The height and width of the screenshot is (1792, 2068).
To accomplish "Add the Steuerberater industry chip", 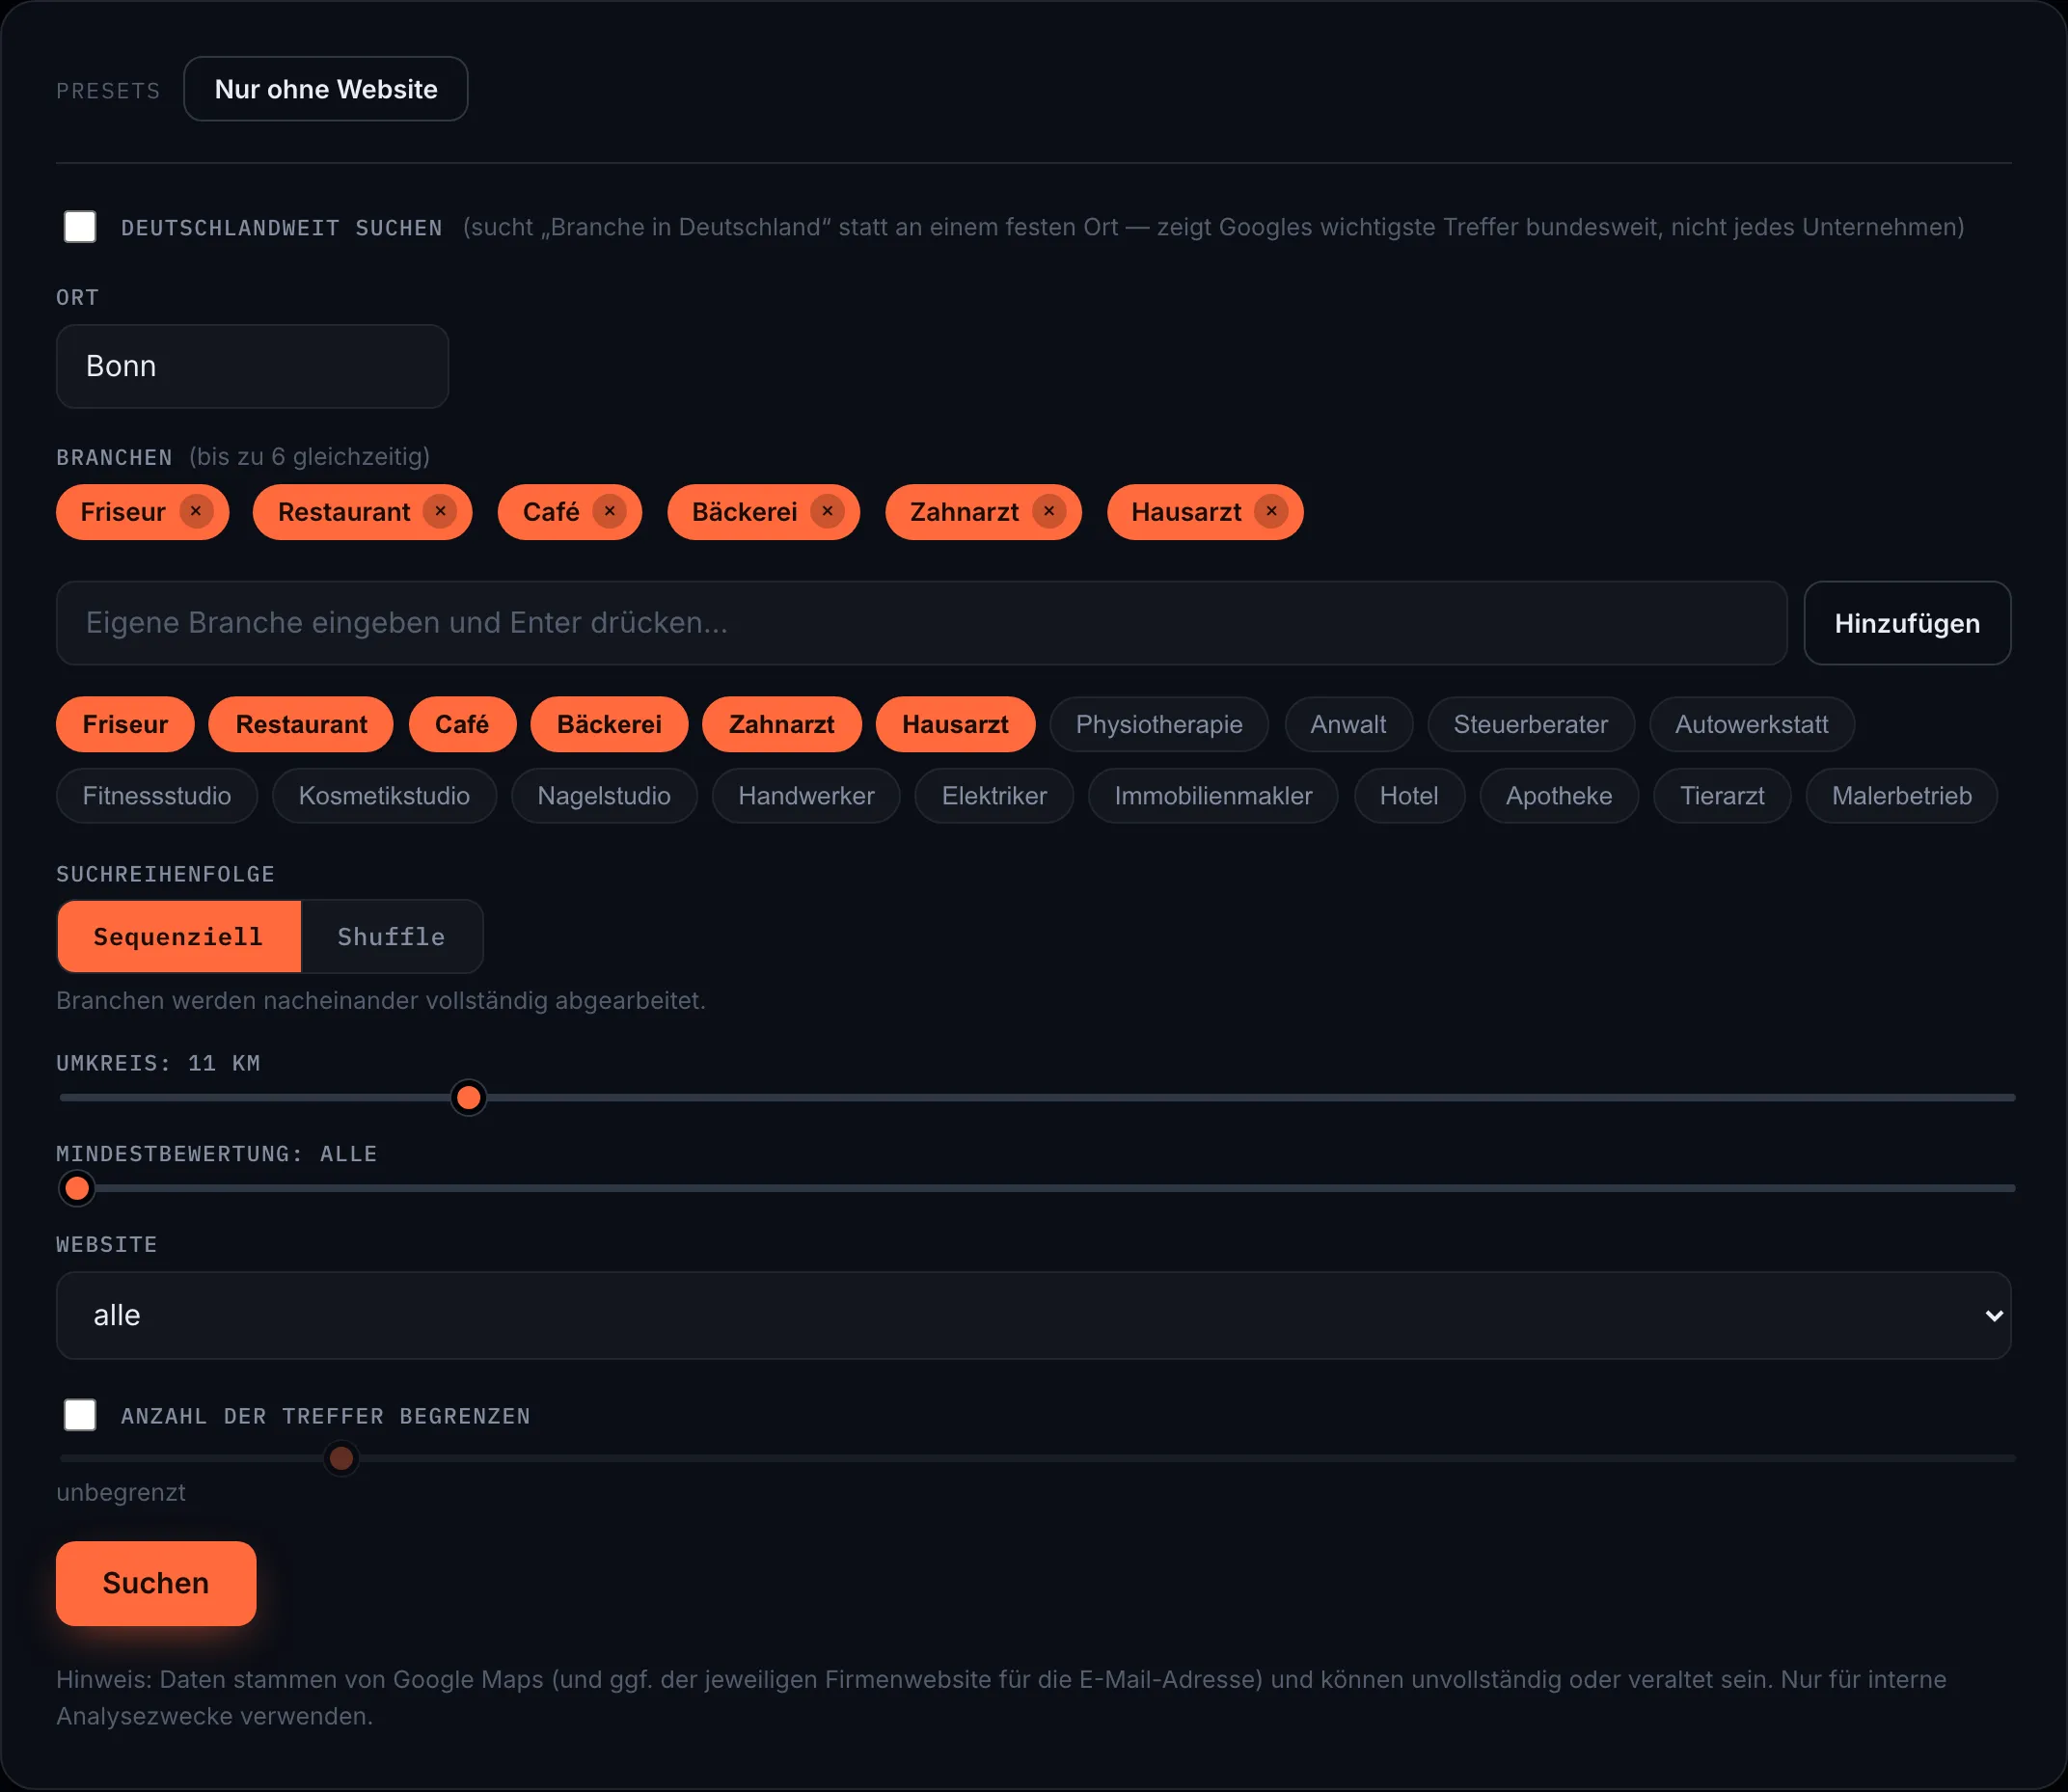I will click(x=1531, y=724).
